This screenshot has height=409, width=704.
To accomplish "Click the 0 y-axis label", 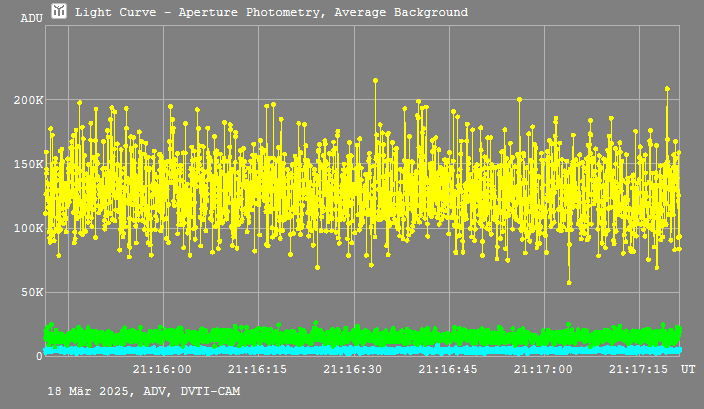I will [x=40, y=356].
